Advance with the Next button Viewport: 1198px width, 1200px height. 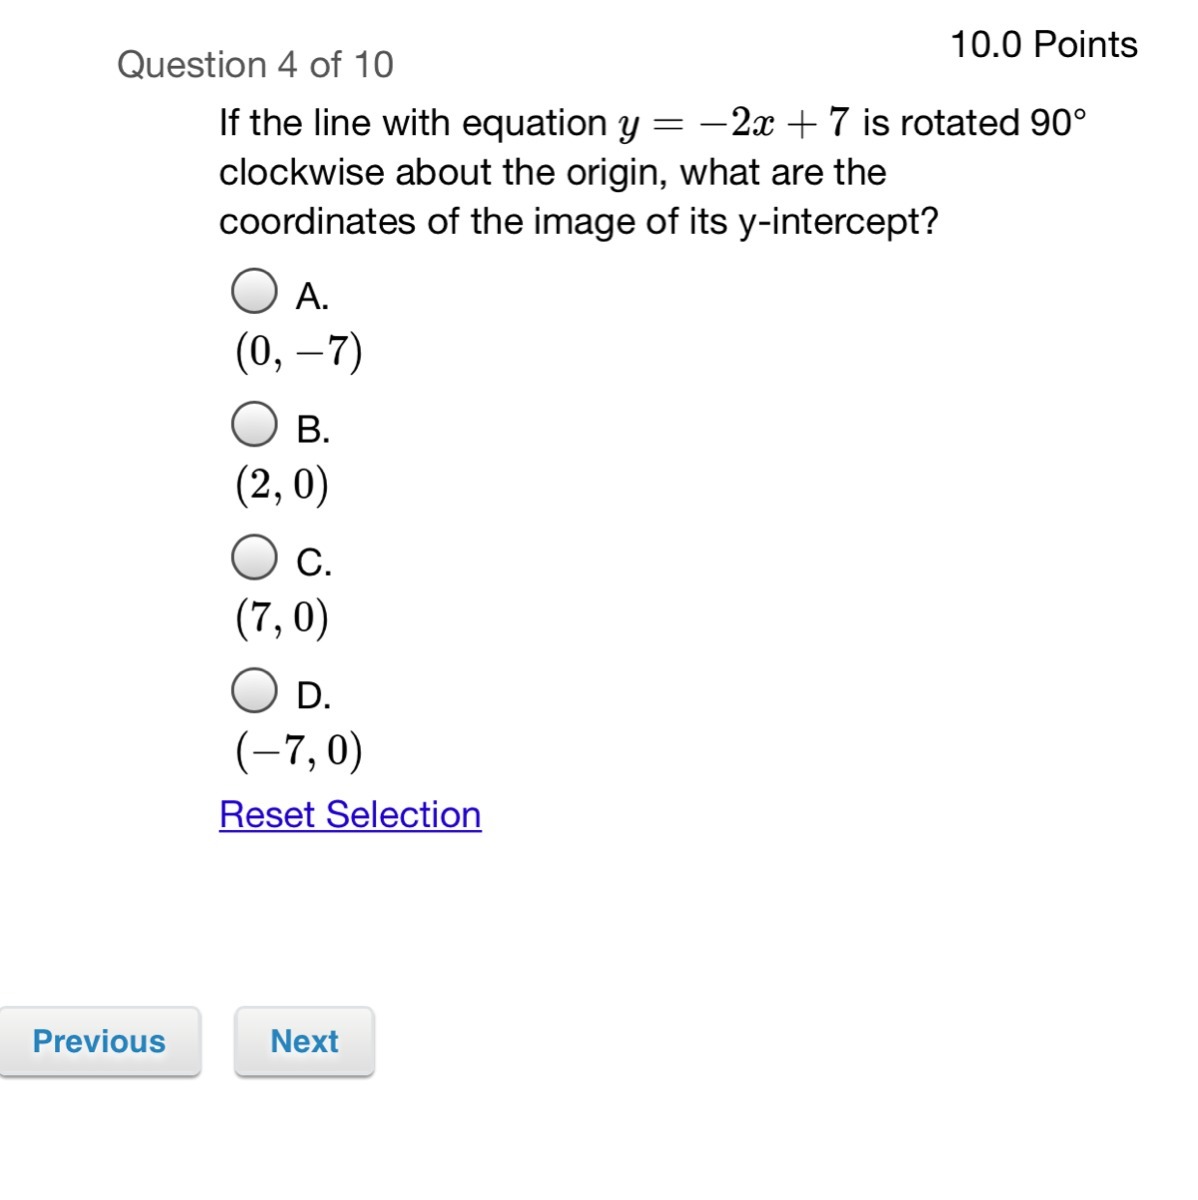[x=304, y=1041]
